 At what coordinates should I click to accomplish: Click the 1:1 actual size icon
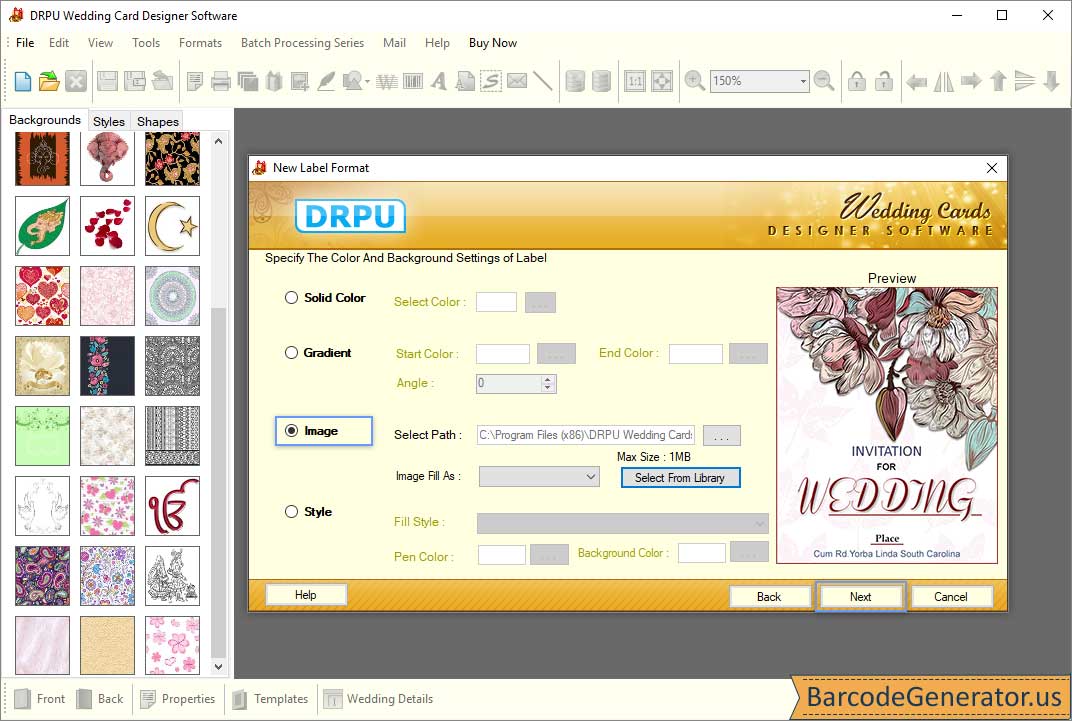click(x=635, y=81)
